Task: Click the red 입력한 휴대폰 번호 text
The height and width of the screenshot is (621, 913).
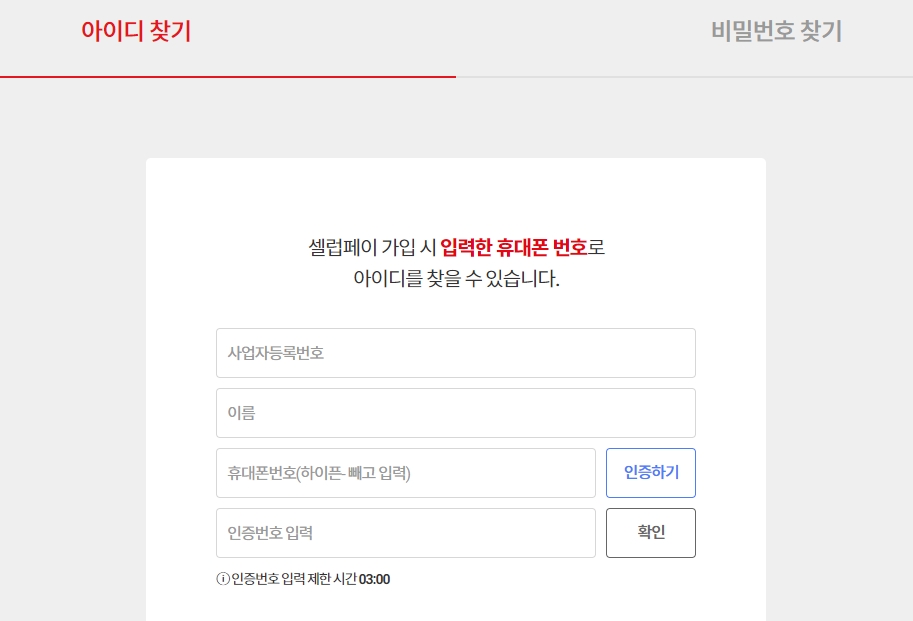Action: tap(514, 247)
